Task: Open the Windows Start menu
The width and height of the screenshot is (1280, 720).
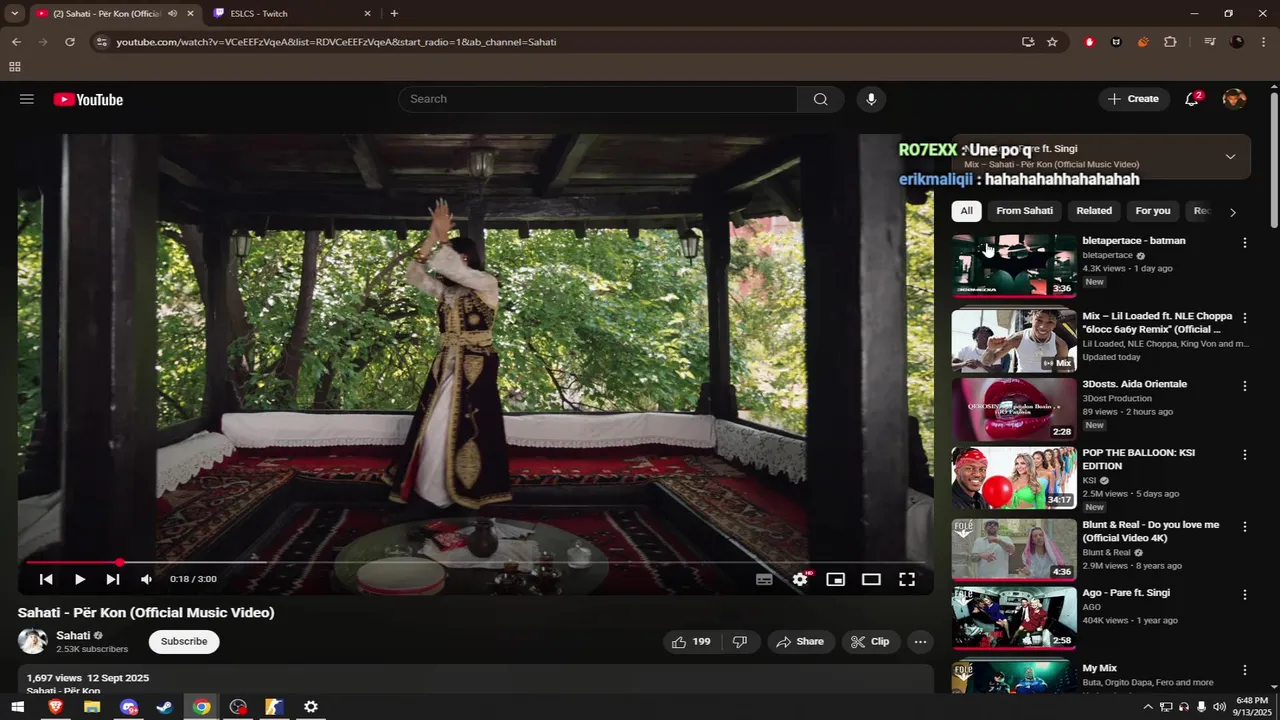Action: pos(17,707)
